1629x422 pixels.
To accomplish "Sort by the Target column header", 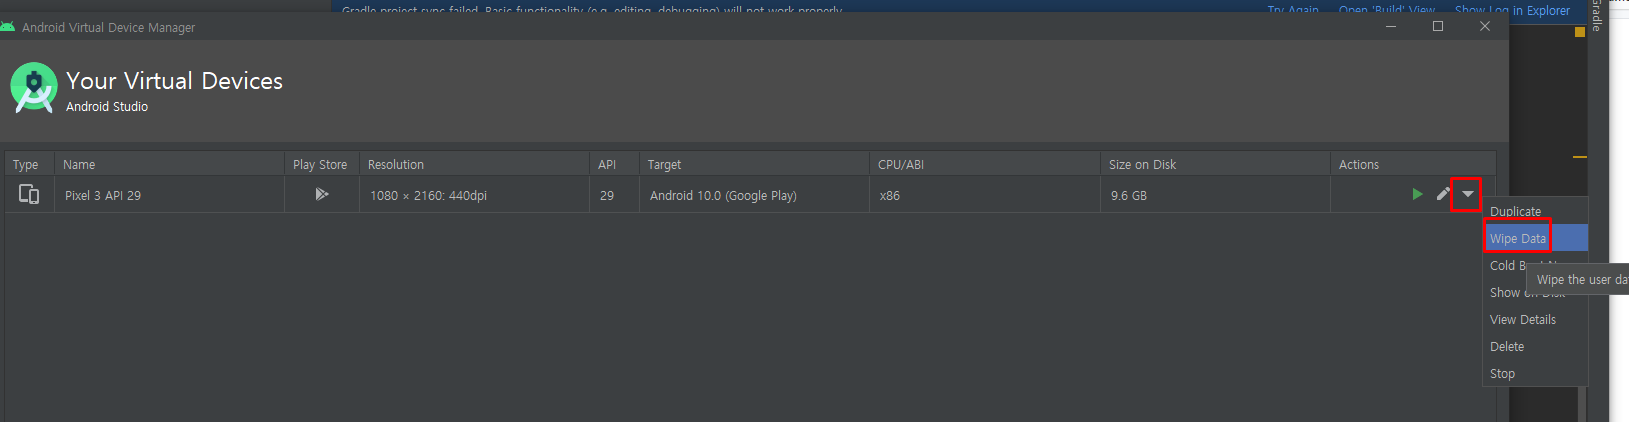I will pyautogui.click(x=754, y=164).
